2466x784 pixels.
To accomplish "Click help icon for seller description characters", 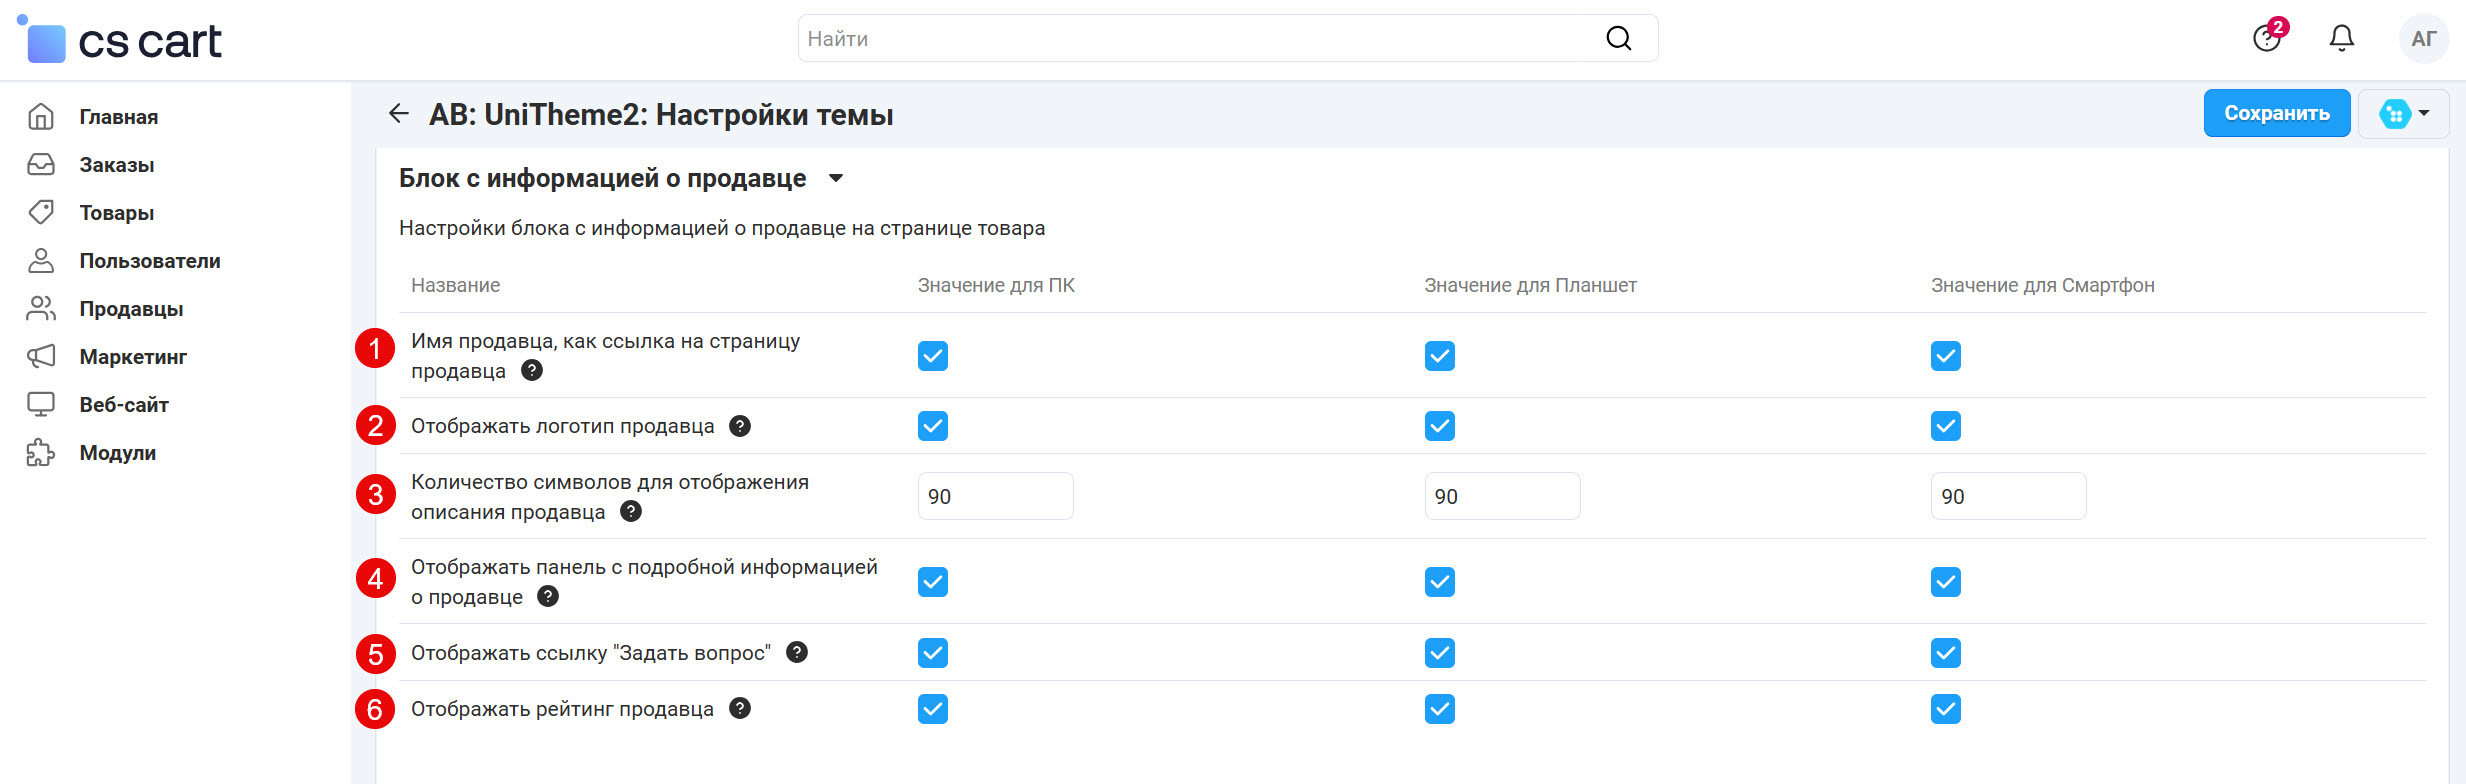I will (x=631, y=512).
